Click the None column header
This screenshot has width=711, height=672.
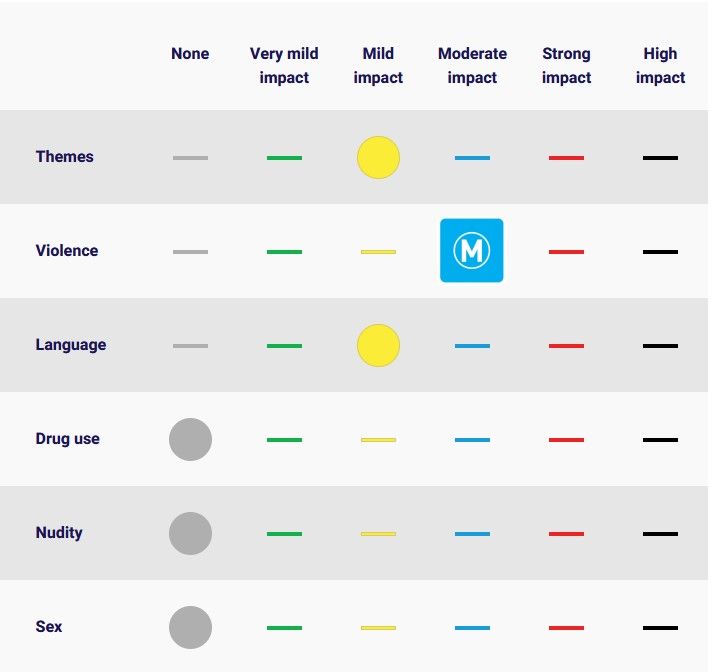(x=190, y=54)
